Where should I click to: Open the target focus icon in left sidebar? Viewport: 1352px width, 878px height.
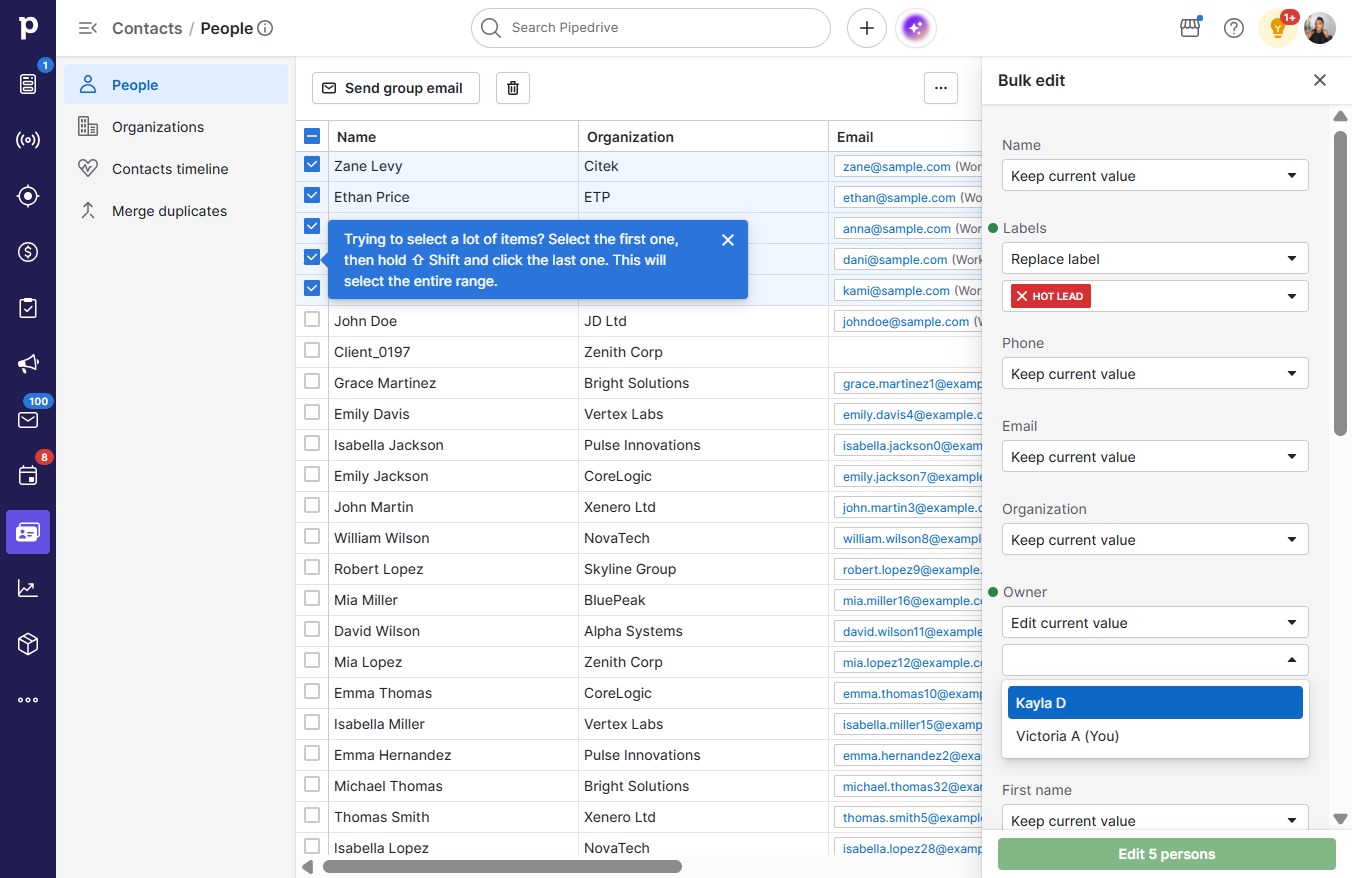point(28,196)
